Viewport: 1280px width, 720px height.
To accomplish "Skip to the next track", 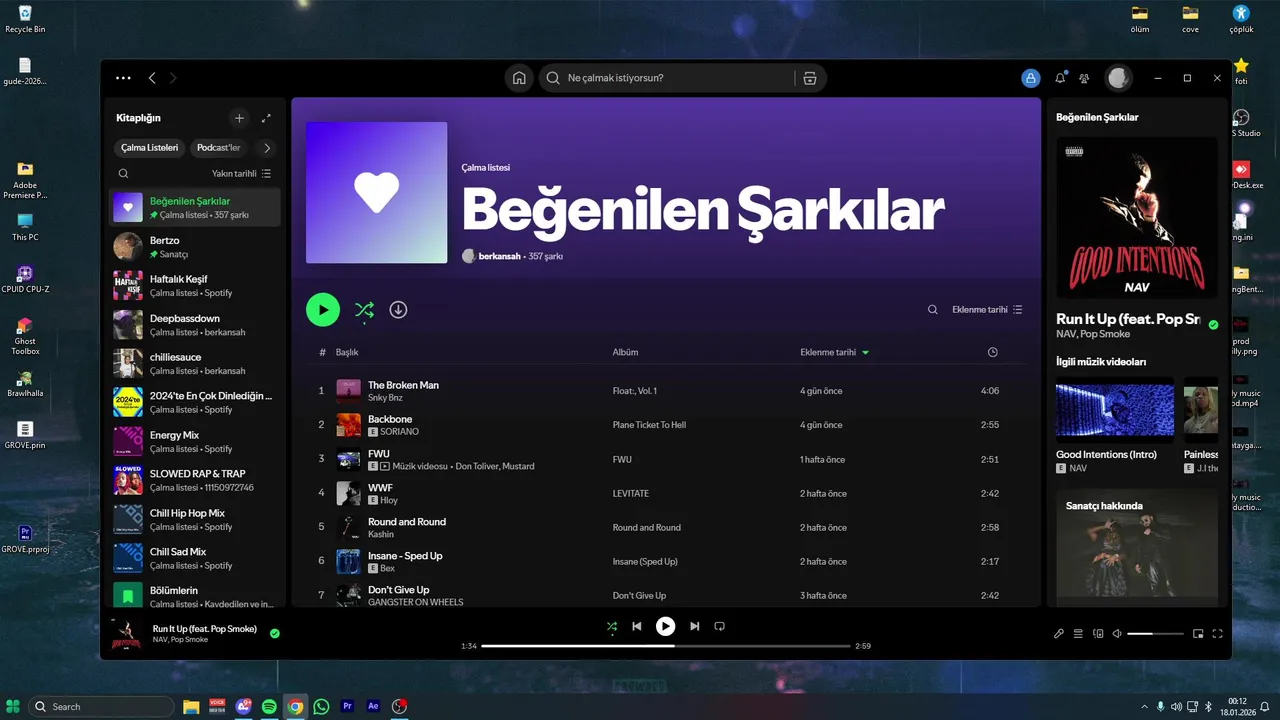I will (694, 627).
